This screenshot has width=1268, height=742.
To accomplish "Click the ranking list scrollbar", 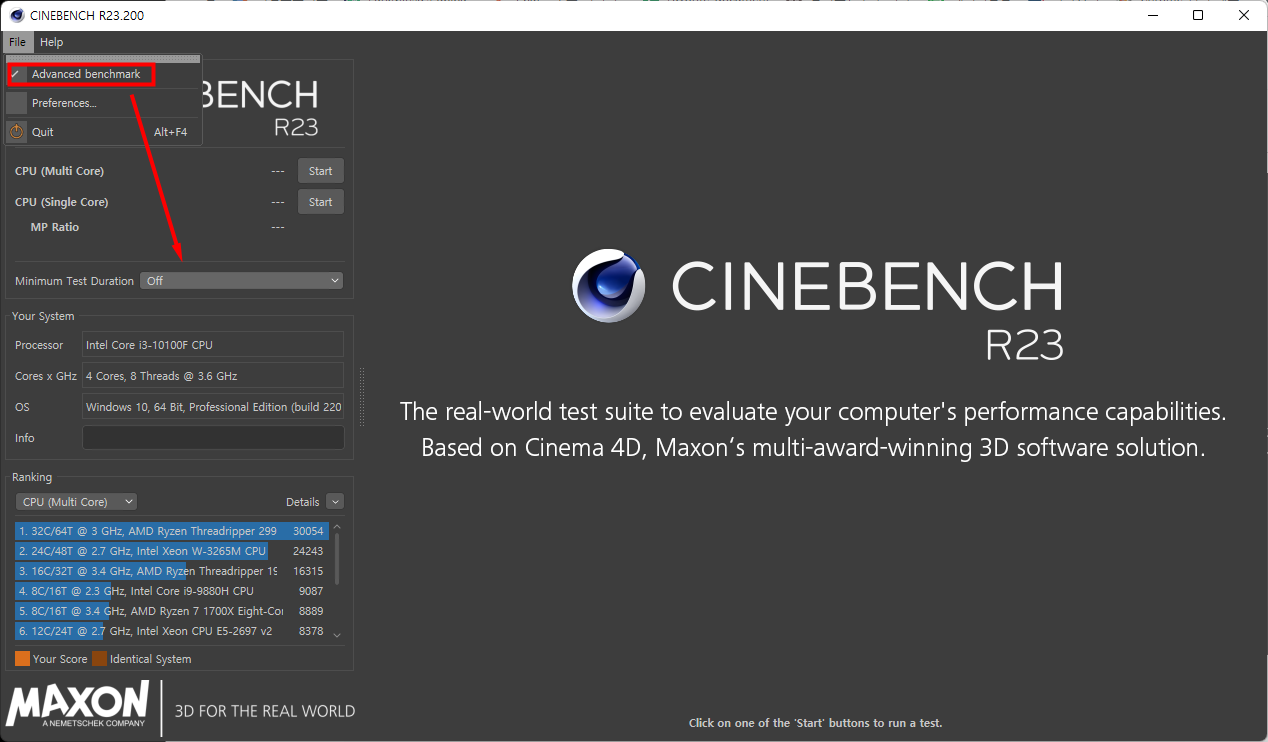I will pyautogui.click(x=337, y=558).
